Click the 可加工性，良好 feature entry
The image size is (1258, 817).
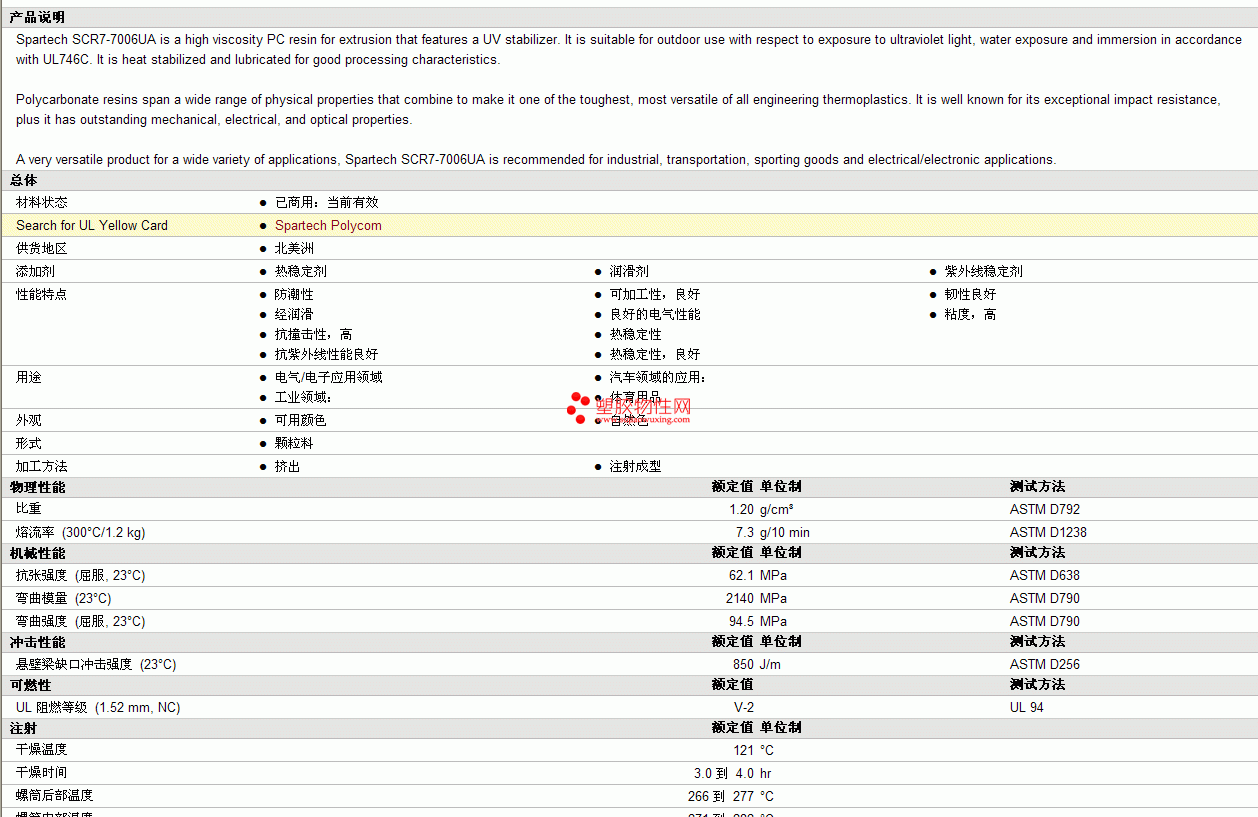(655, 294)
